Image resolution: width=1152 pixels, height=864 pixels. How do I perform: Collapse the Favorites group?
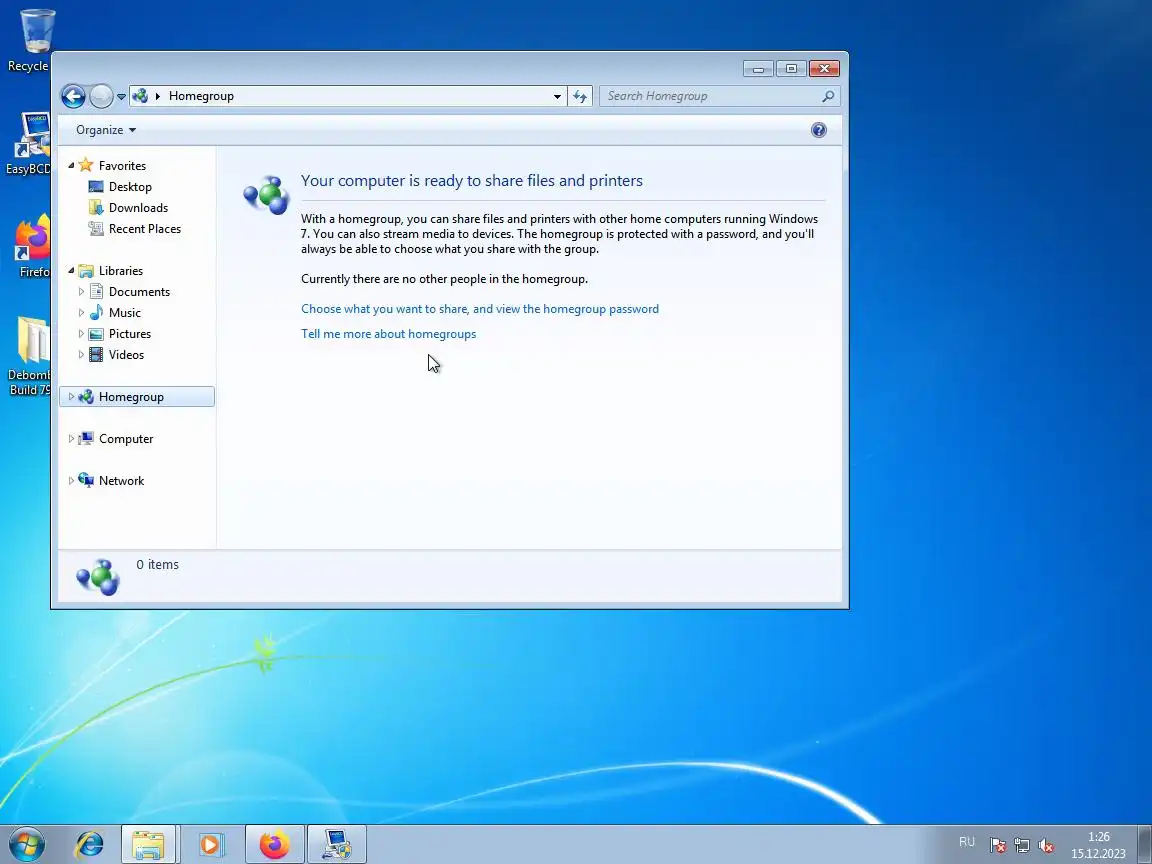pyautogui.click(x=71, y=166)
